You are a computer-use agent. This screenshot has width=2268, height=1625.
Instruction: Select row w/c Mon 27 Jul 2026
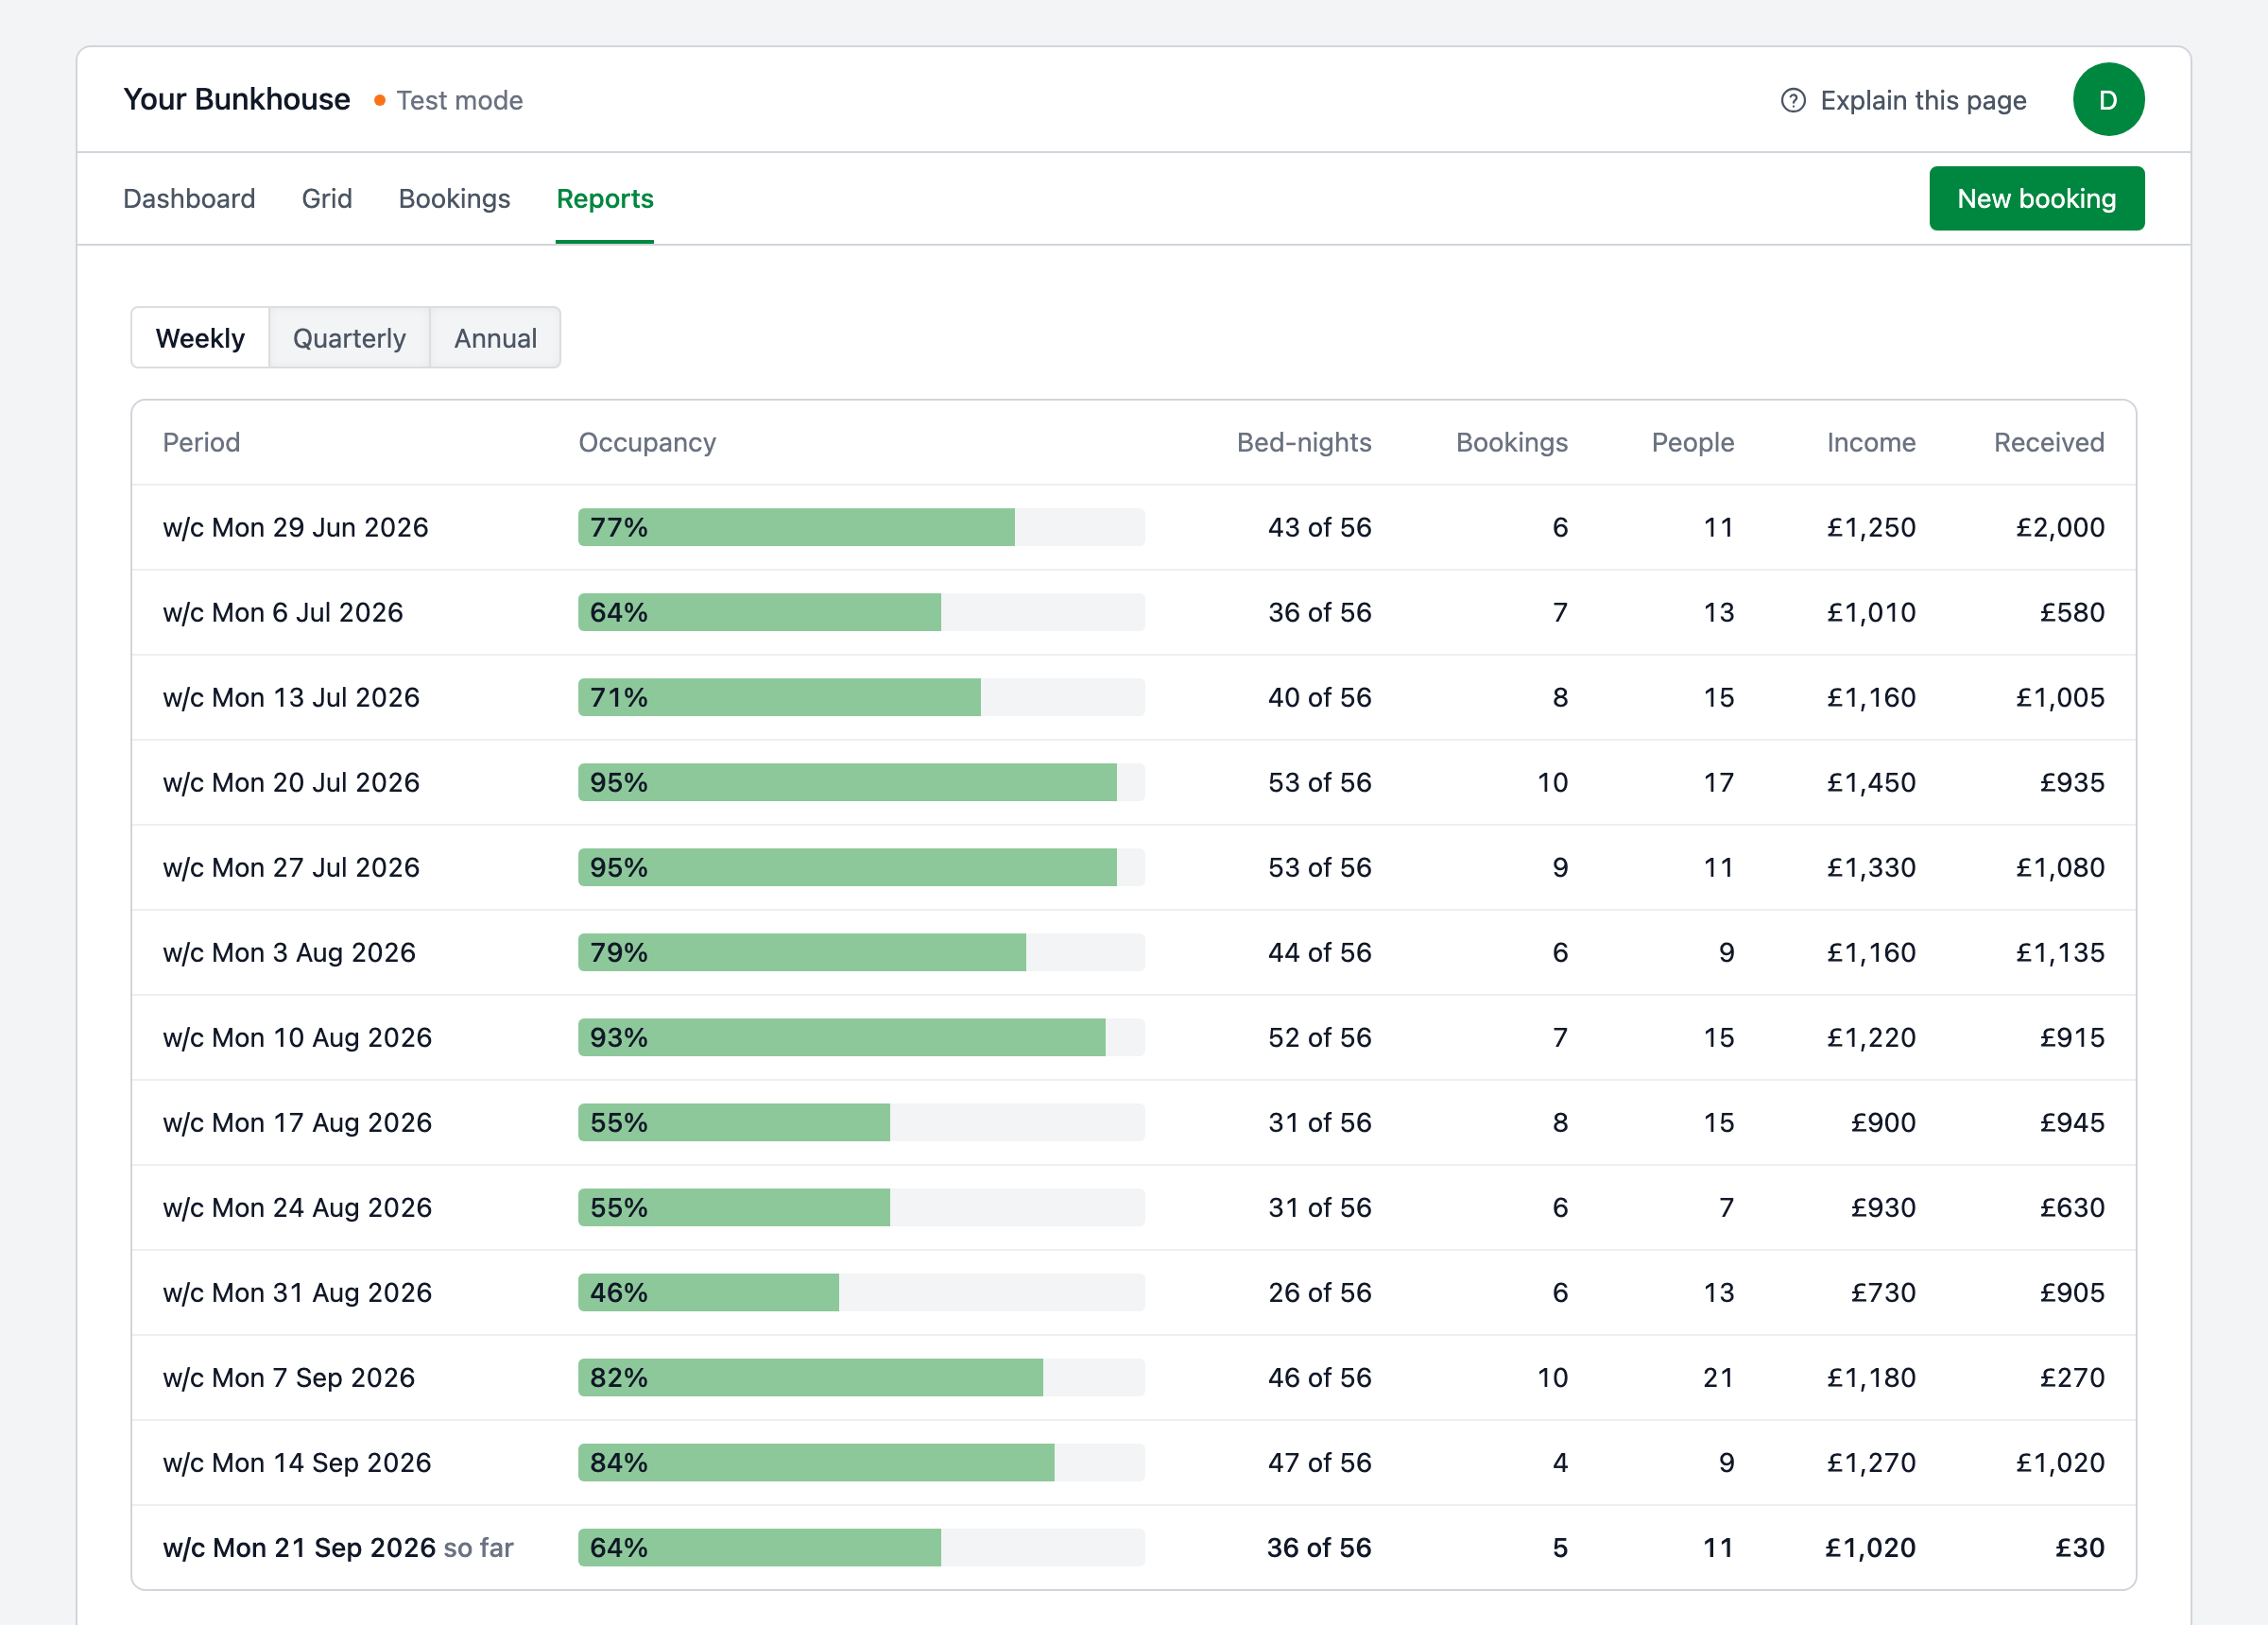tap(1133, 867)
